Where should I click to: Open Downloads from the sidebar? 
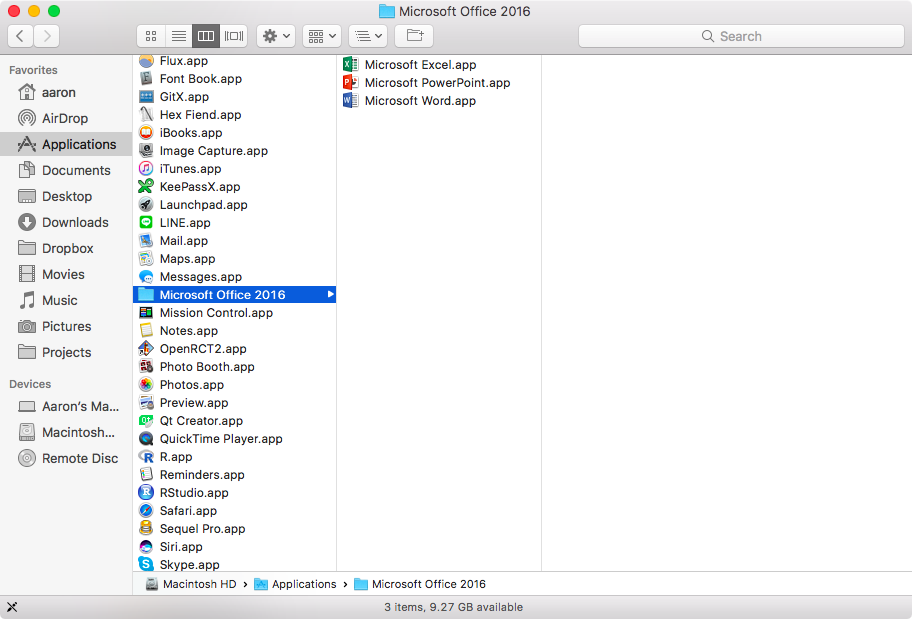[66, 222]
